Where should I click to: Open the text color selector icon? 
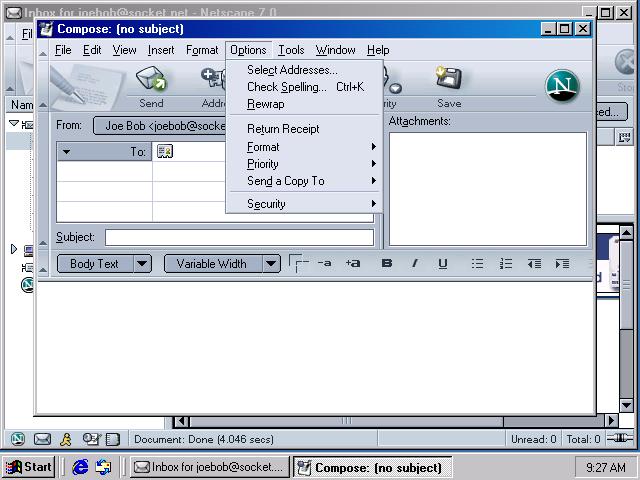point(298,263)
